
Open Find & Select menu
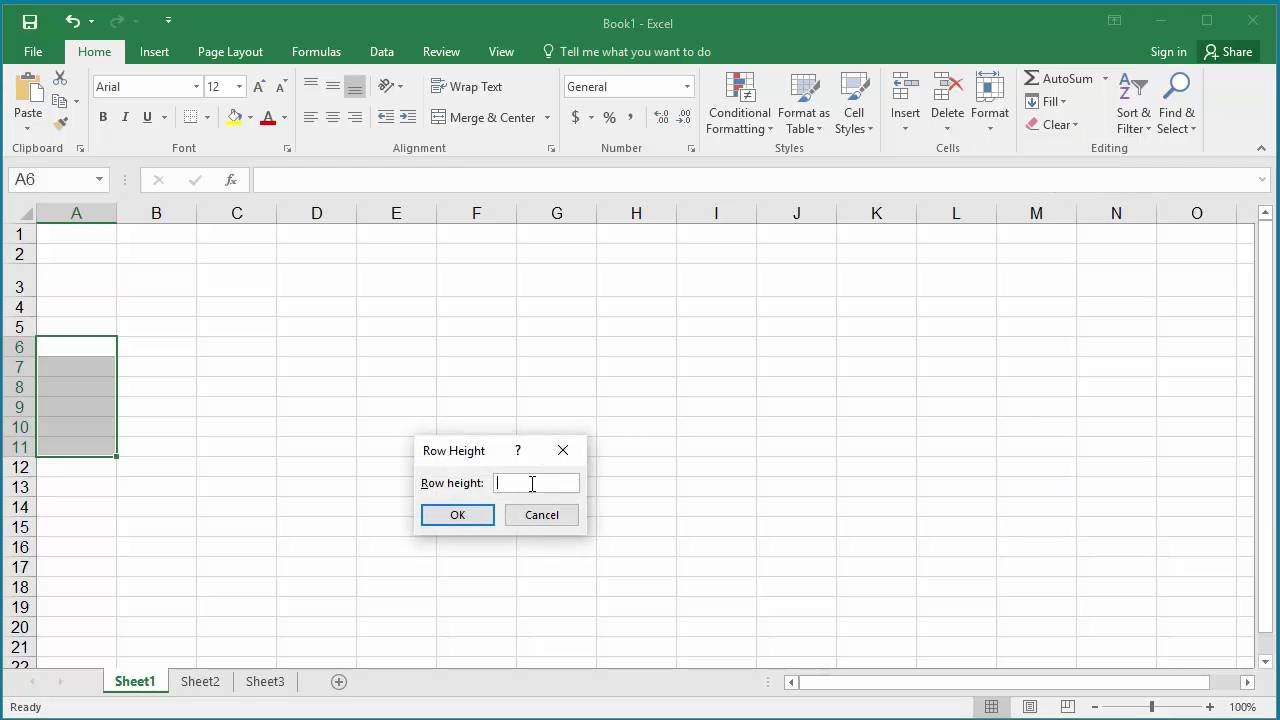tap(1177, 104)
